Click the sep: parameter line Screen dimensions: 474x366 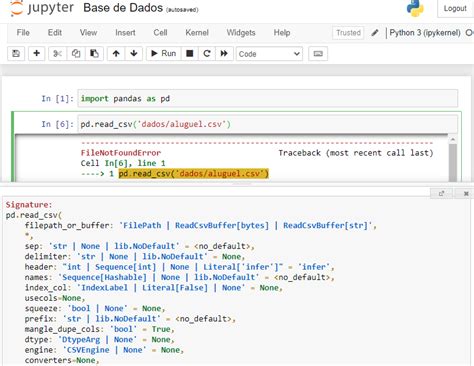pyautogui.click(x=139, y=246)
